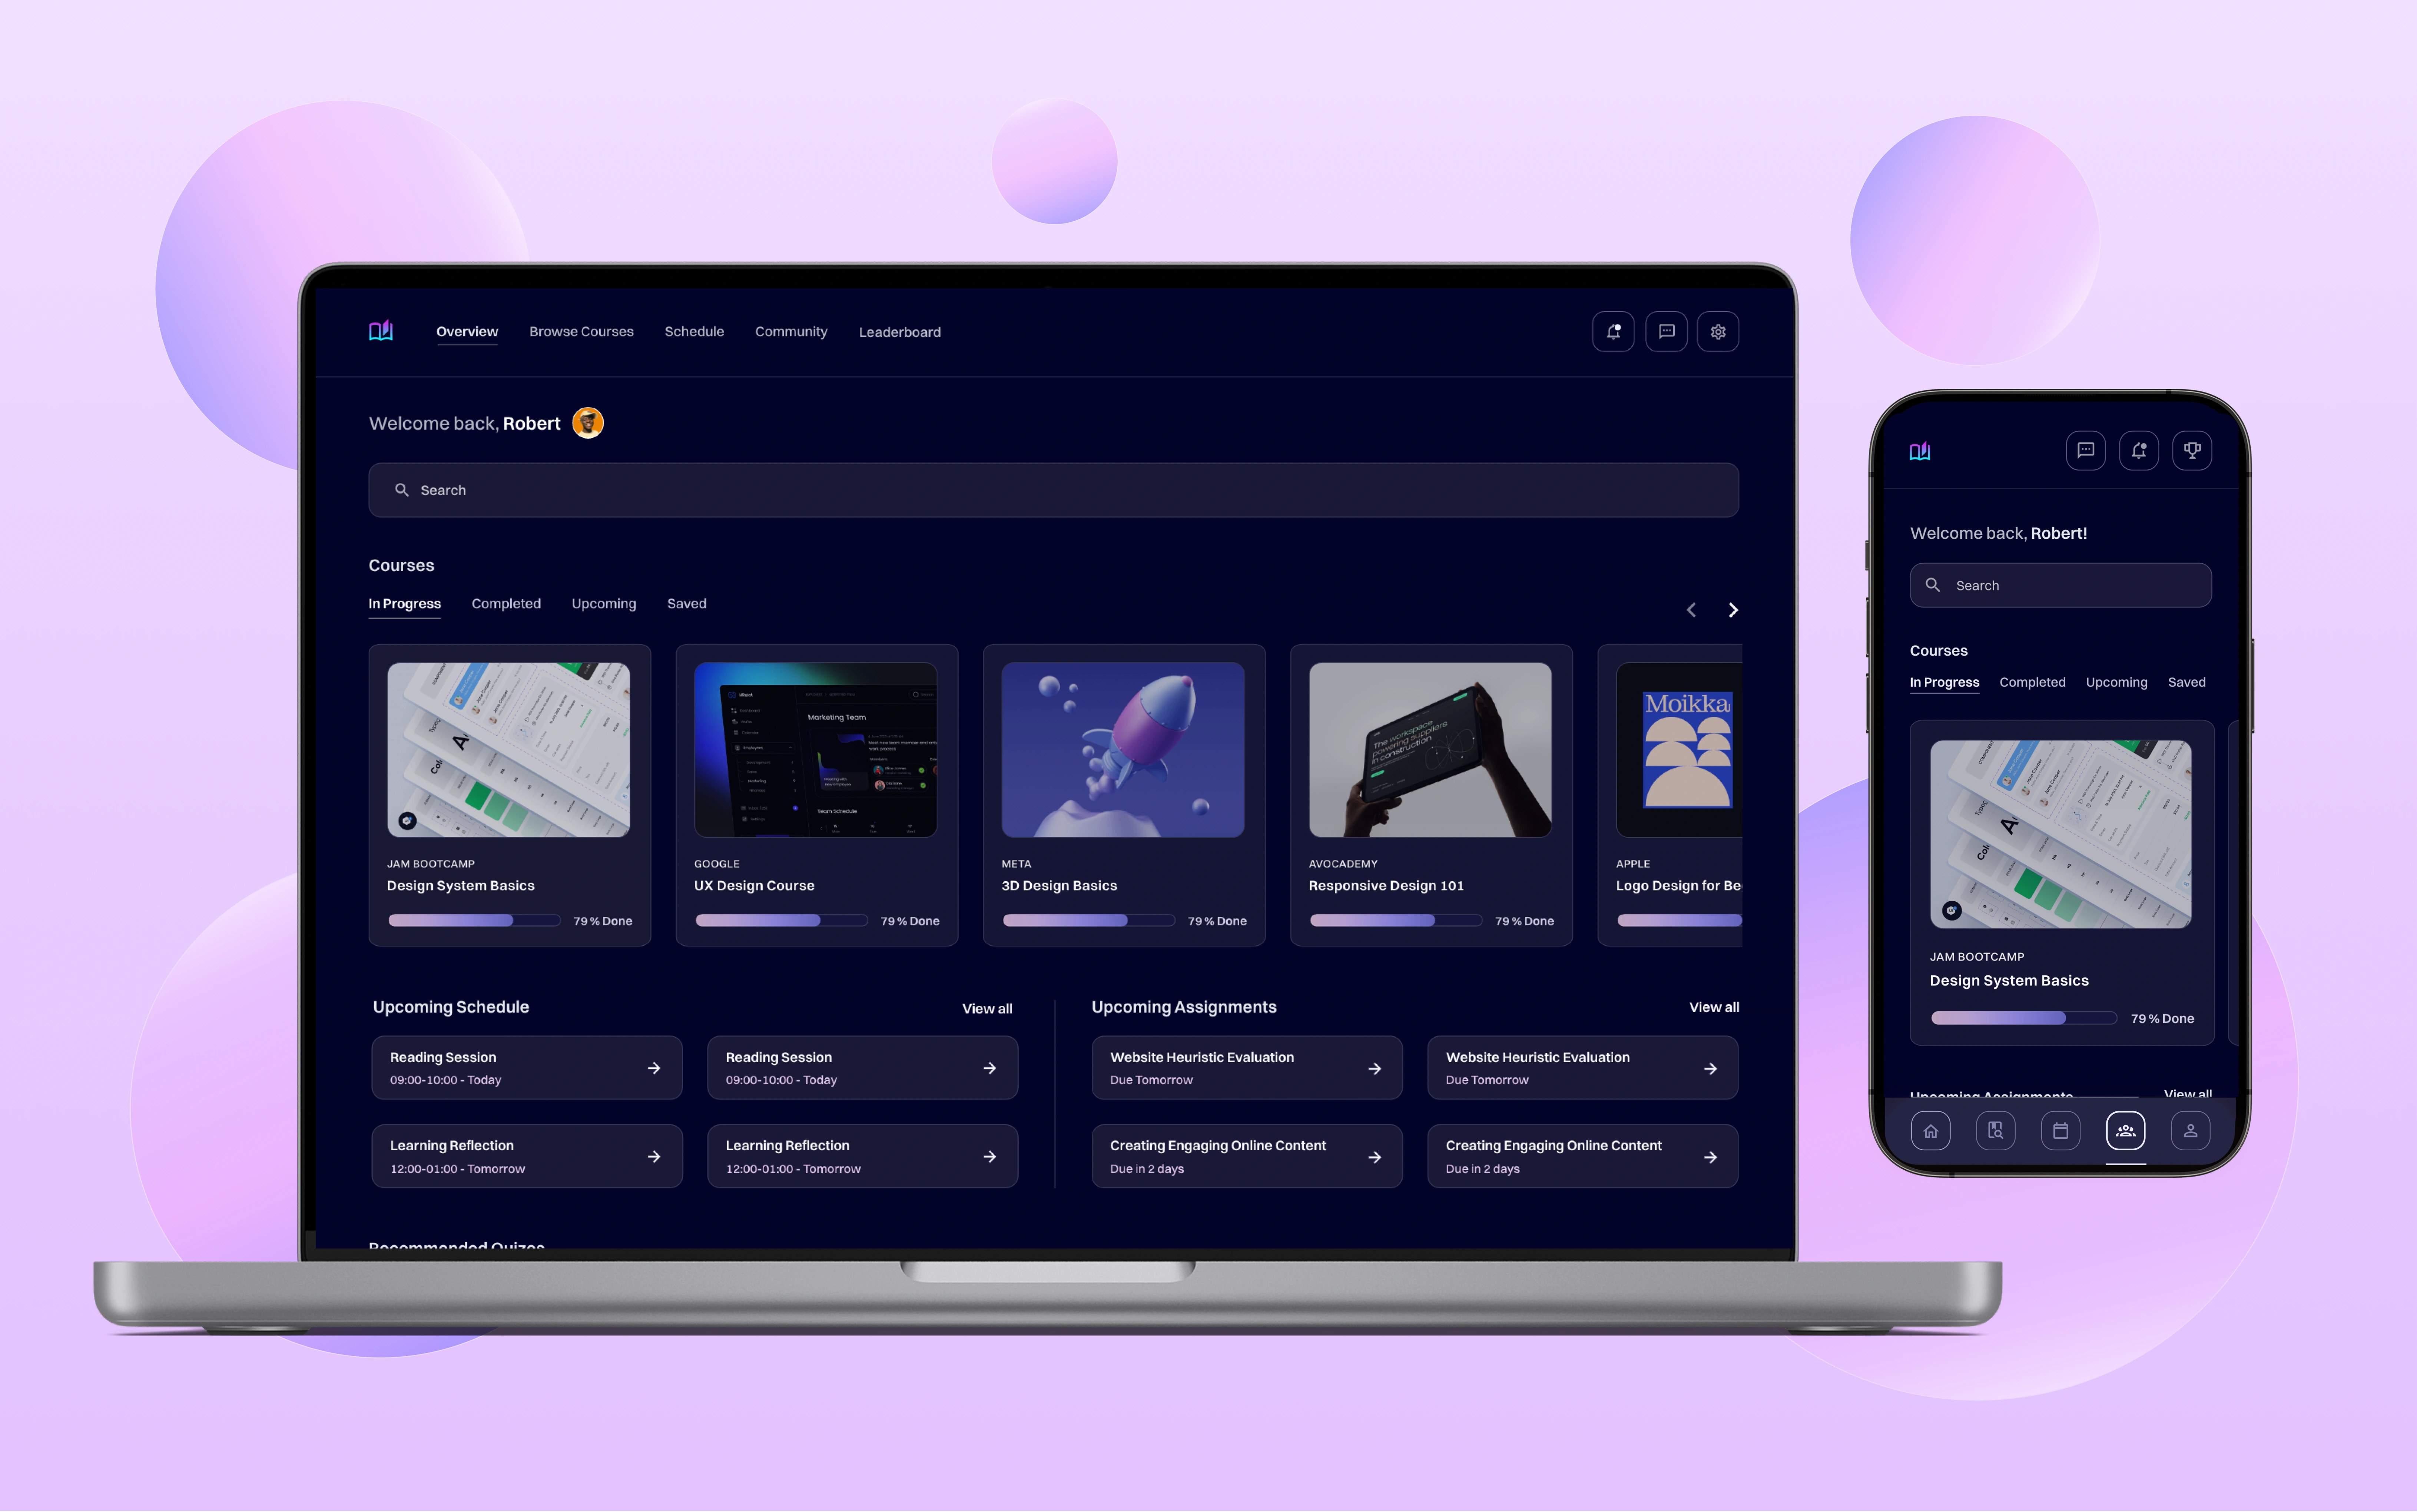The height and width of the screenshot is (1512, 2417).
Task: Click the mobile home tab icon
Action: click(x=1929, y=1129)
